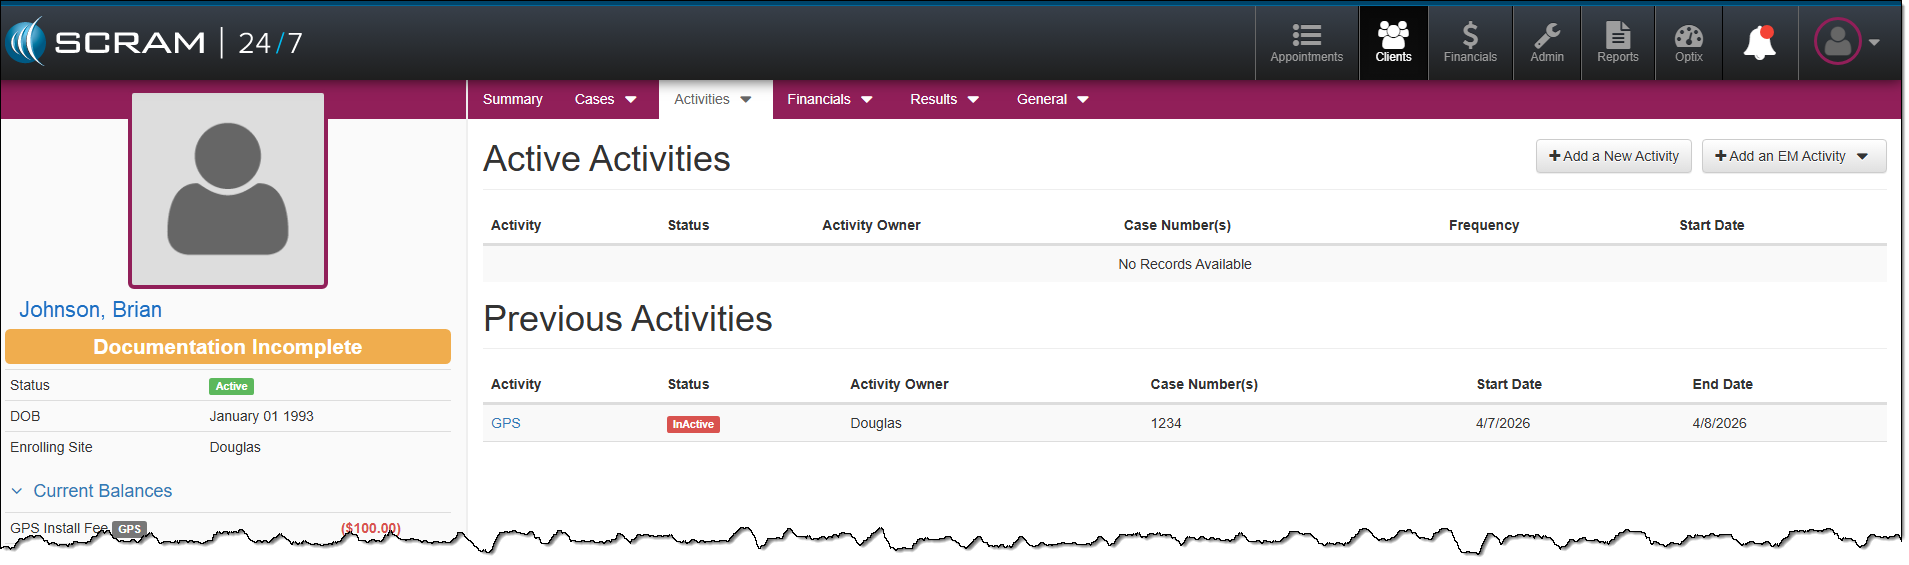
Task: Click the client profile photo placeholder
Action: point(228,190)
